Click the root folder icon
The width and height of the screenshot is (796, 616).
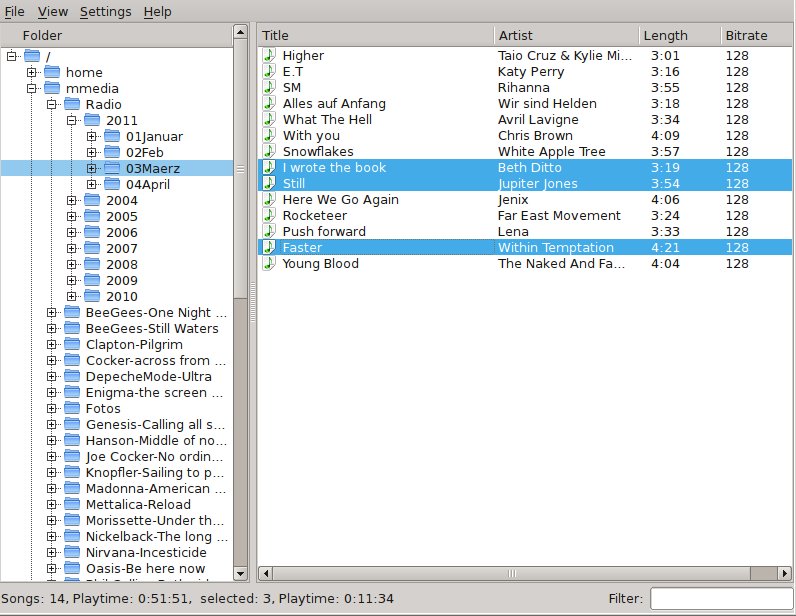click(x=32, y=55)
